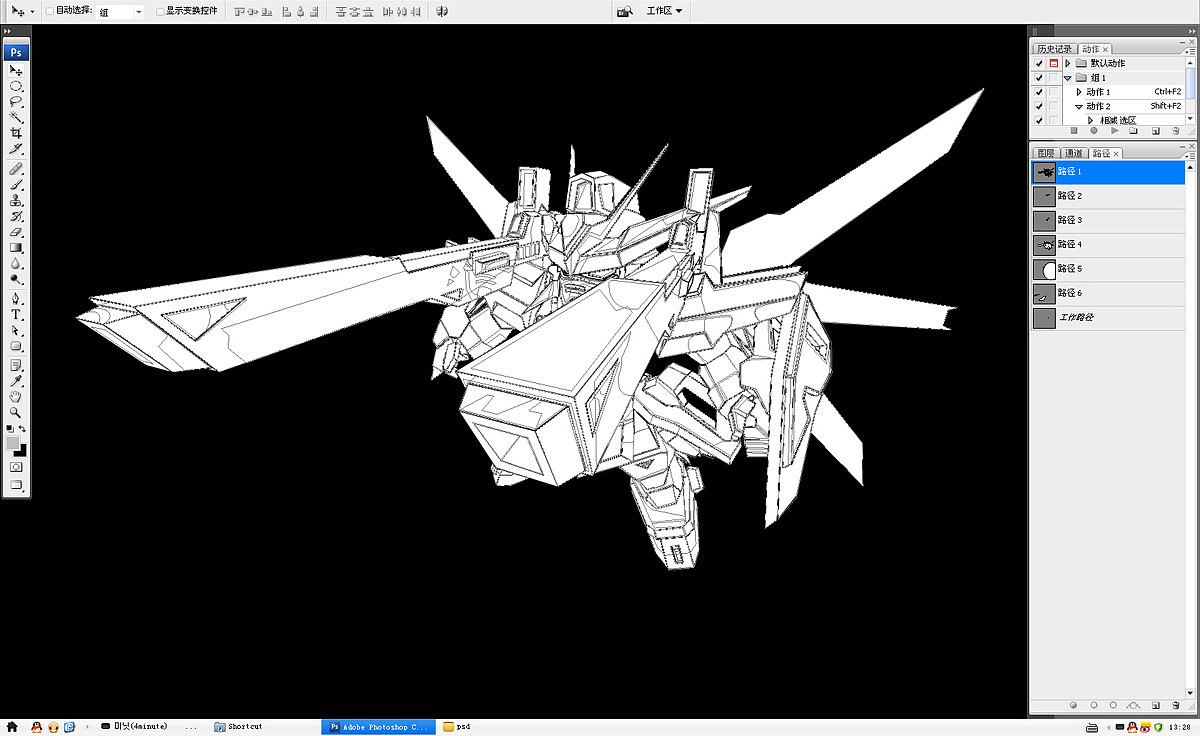Select the 路径 2 row
This screenshot has height=736, width=1200.
pyautogui.click(x=1108, y=196)
